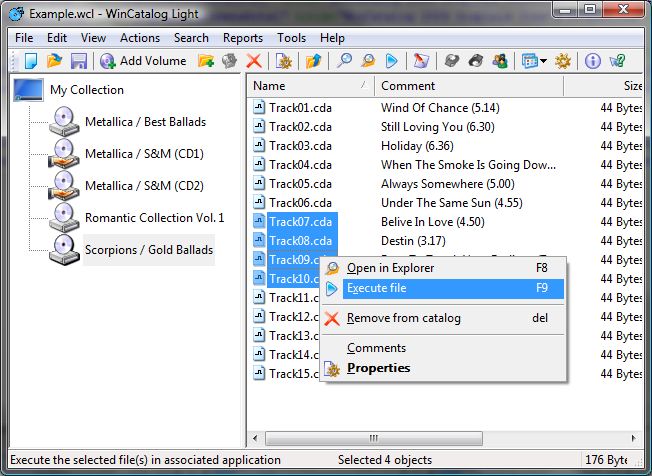Click the Save catalog floppy icon
The image size is (652, 476).
pyautogui.click(x=78, y=61)
